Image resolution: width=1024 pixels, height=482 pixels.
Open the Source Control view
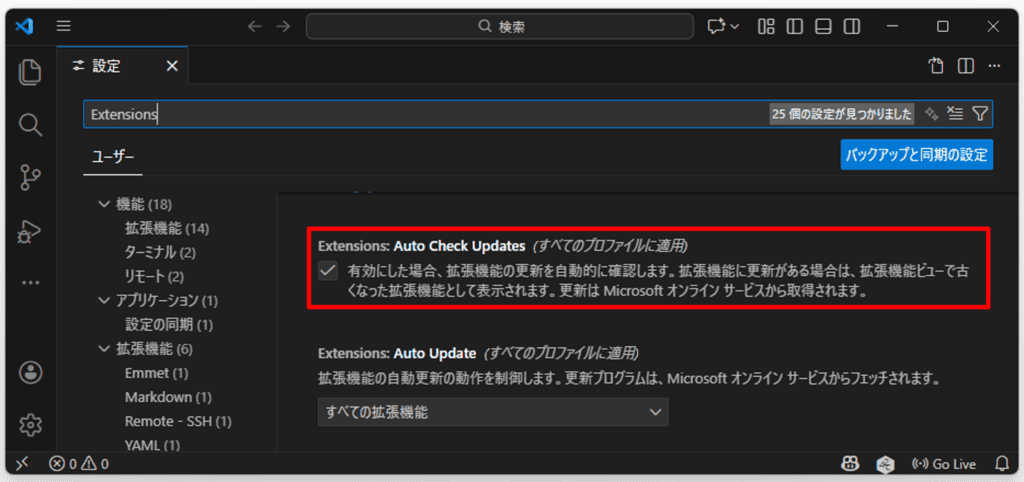coord(30,176)
